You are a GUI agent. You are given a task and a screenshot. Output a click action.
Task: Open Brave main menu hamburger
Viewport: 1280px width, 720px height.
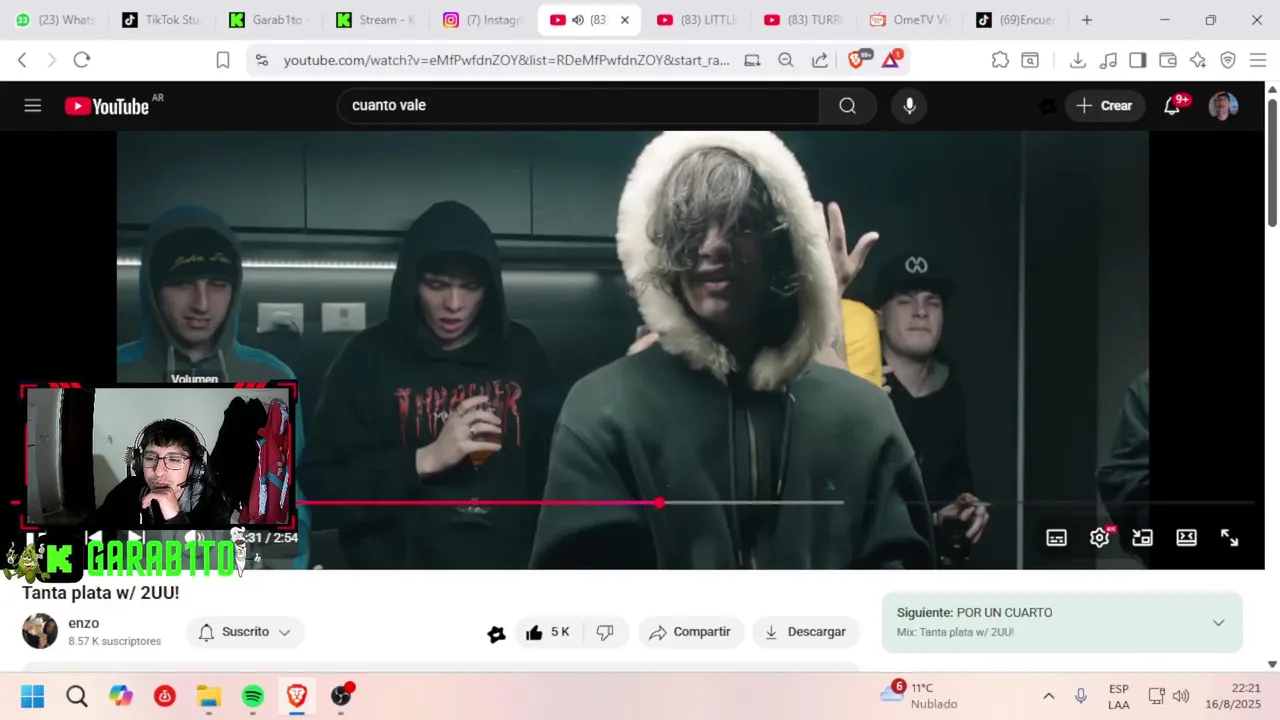pyautogui.click(x=1258, y=60)
